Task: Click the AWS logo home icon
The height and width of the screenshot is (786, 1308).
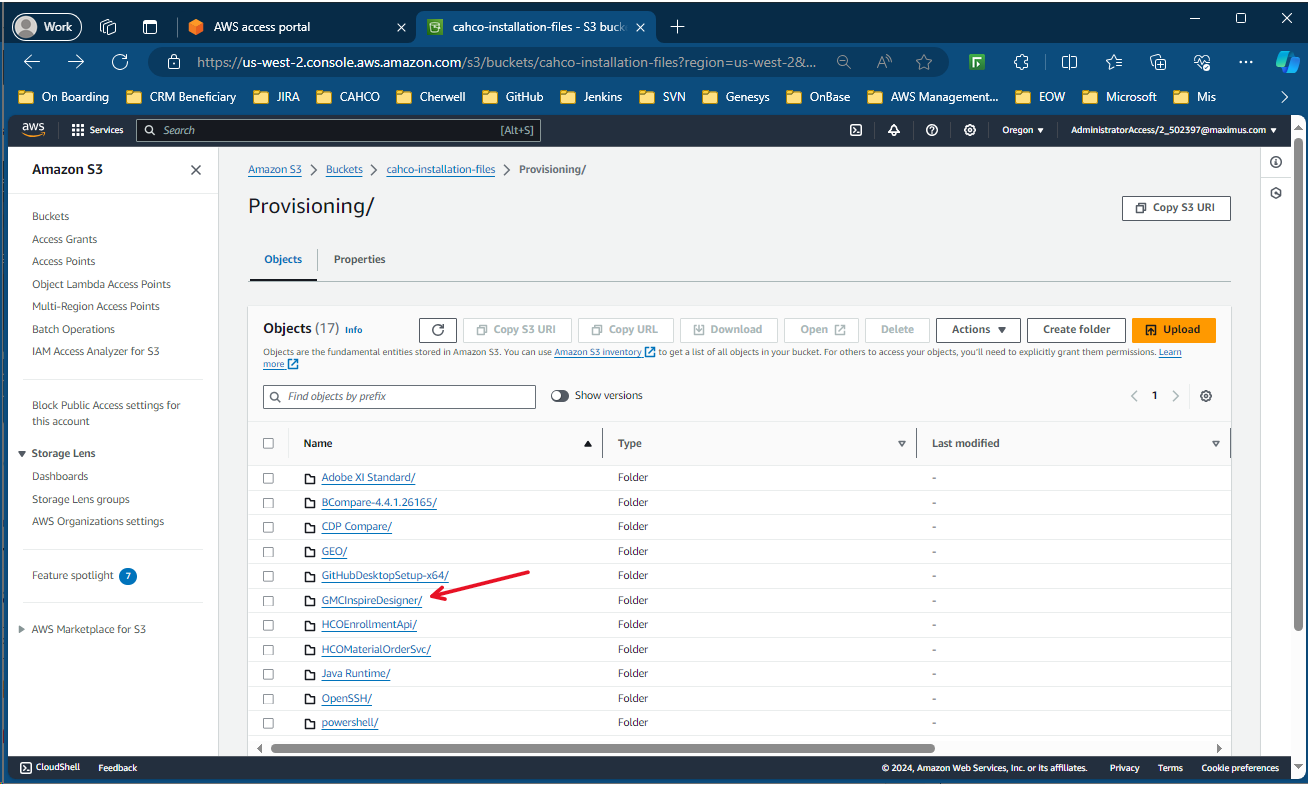Action: click(34, 129)
